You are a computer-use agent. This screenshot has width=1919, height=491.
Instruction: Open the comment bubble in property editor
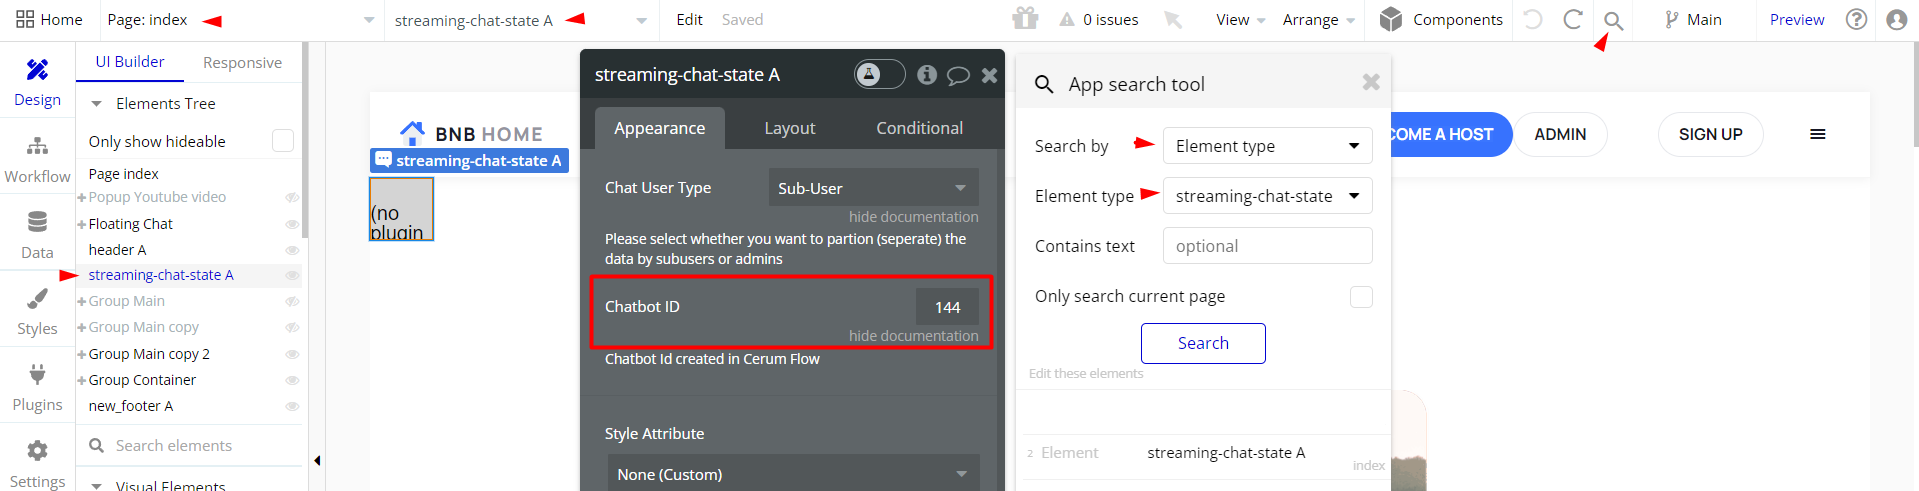click(x=958, y=75)
